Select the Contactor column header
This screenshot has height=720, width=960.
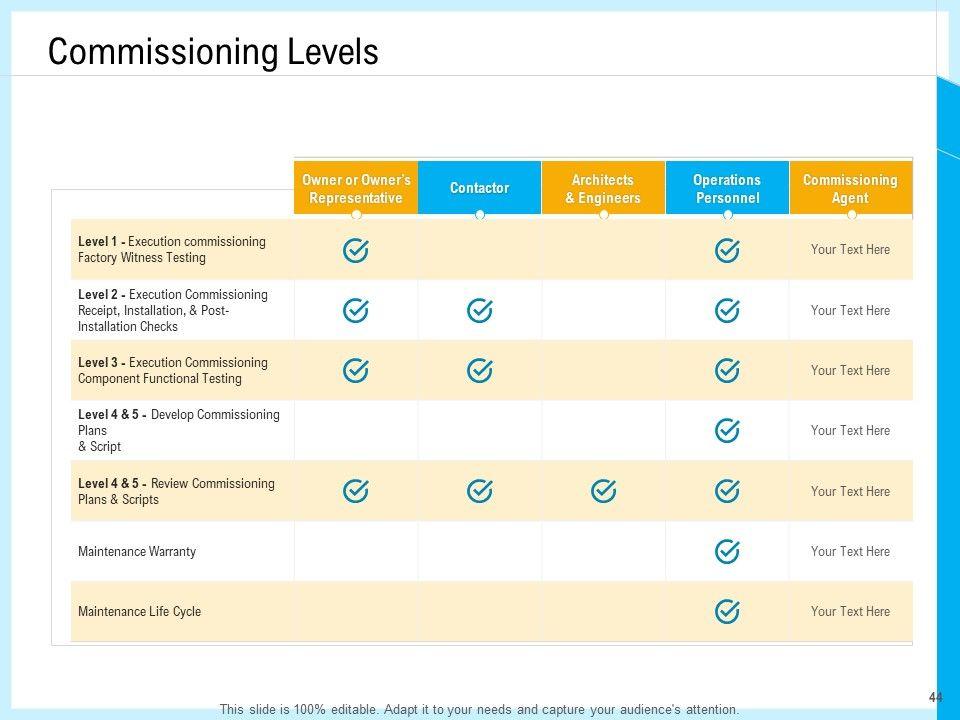480,188
